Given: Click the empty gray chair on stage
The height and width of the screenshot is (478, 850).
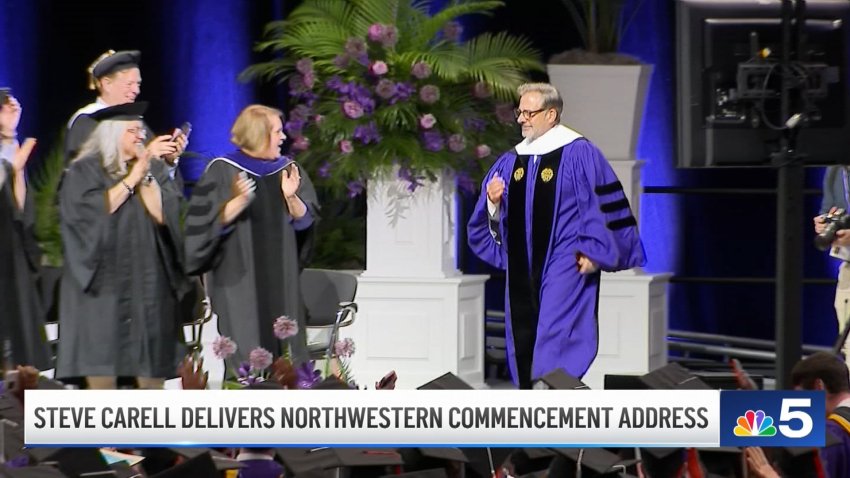Looking at the screenshot, I should (327, 310).
